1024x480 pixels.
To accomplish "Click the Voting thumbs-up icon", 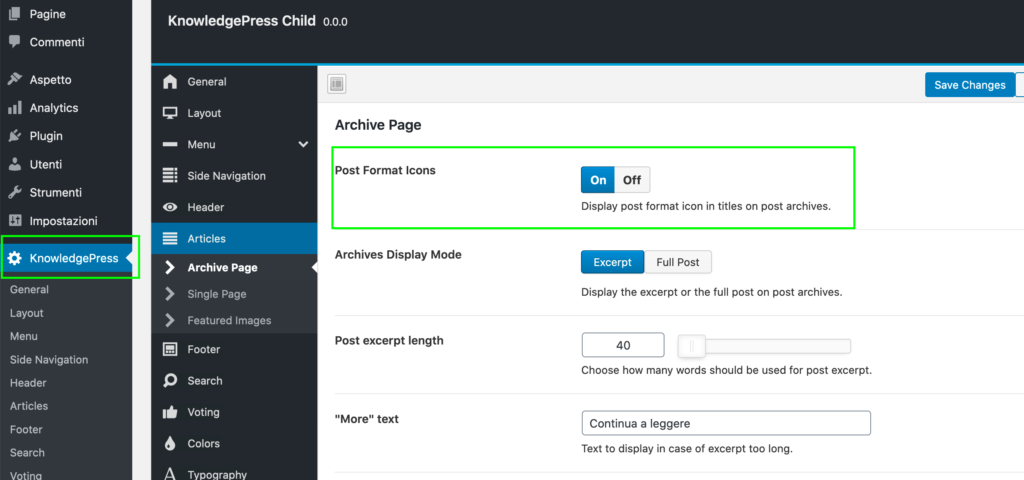I will pyautogui.click(x=170, y=412).
